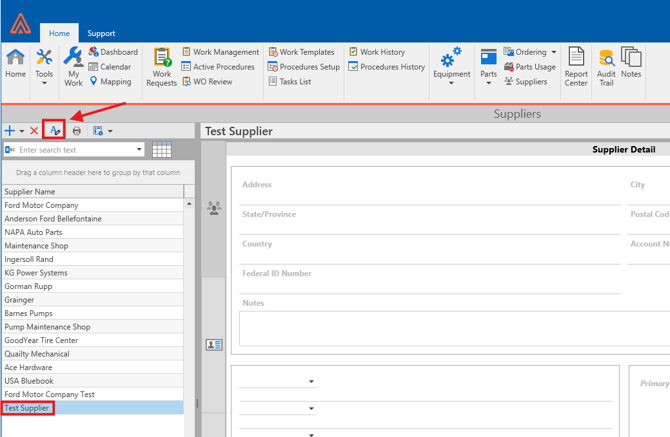Sort by Supplier Name column header
The width and height of the screenshot is (670, 437).
pos(92,191)
